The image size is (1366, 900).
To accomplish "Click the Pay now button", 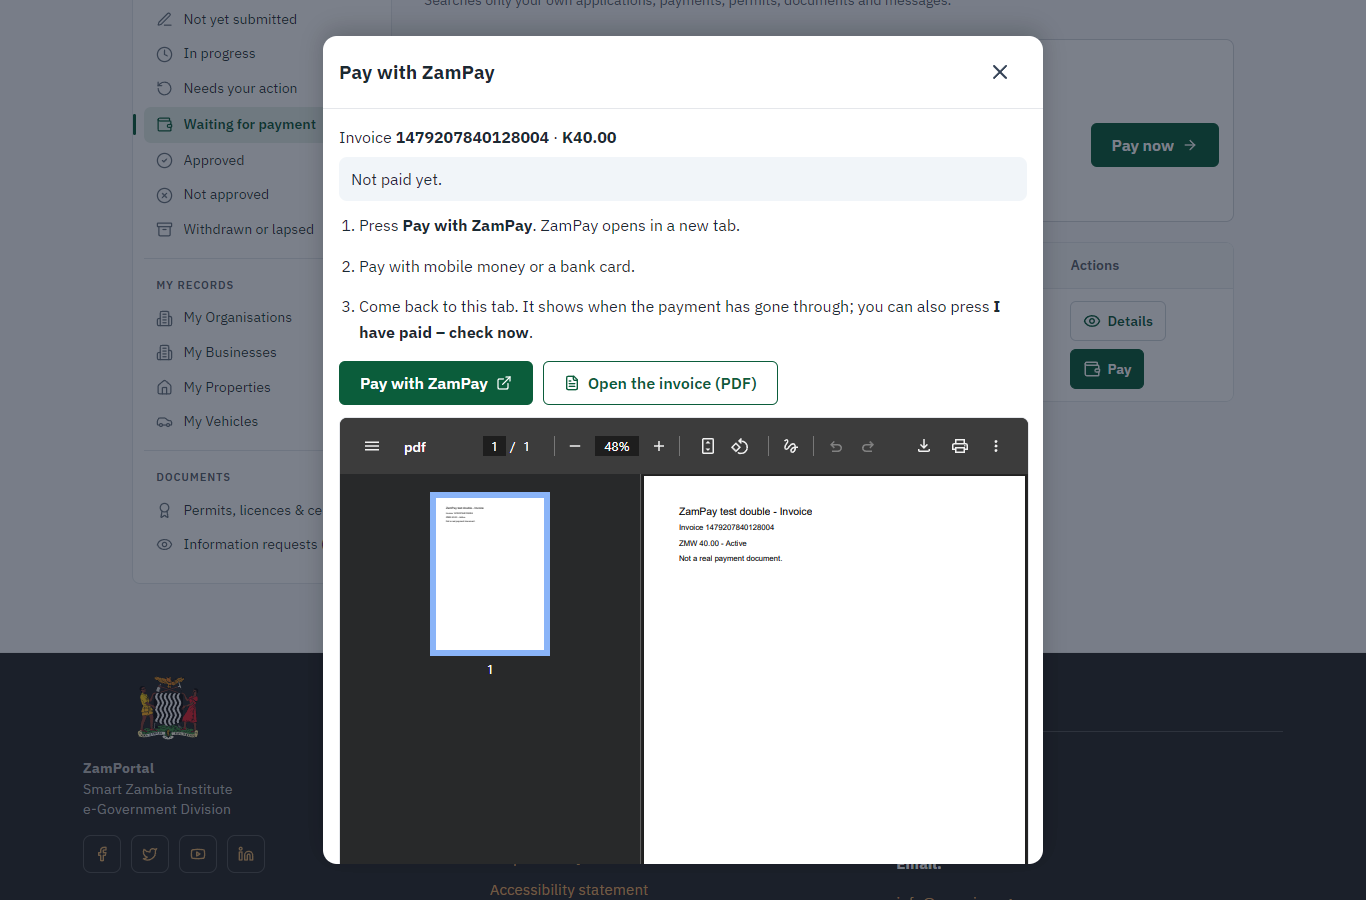I will click(1155, 145).
